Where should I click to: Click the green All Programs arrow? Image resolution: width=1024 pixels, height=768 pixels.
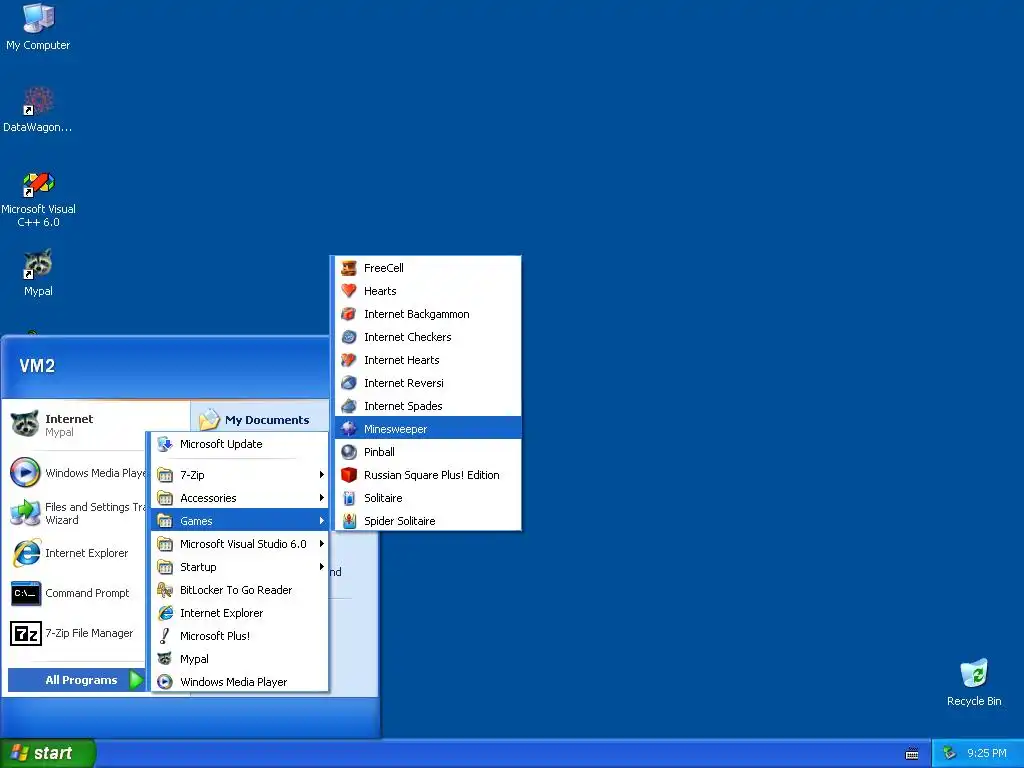136,680
